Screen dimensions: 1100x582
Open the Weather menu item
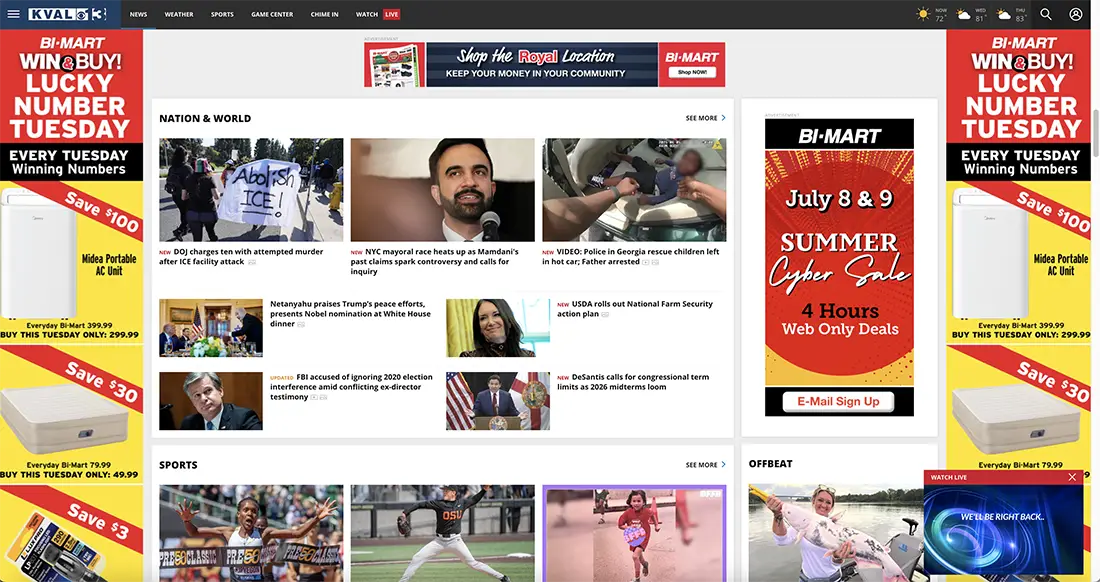coord(179,14)
